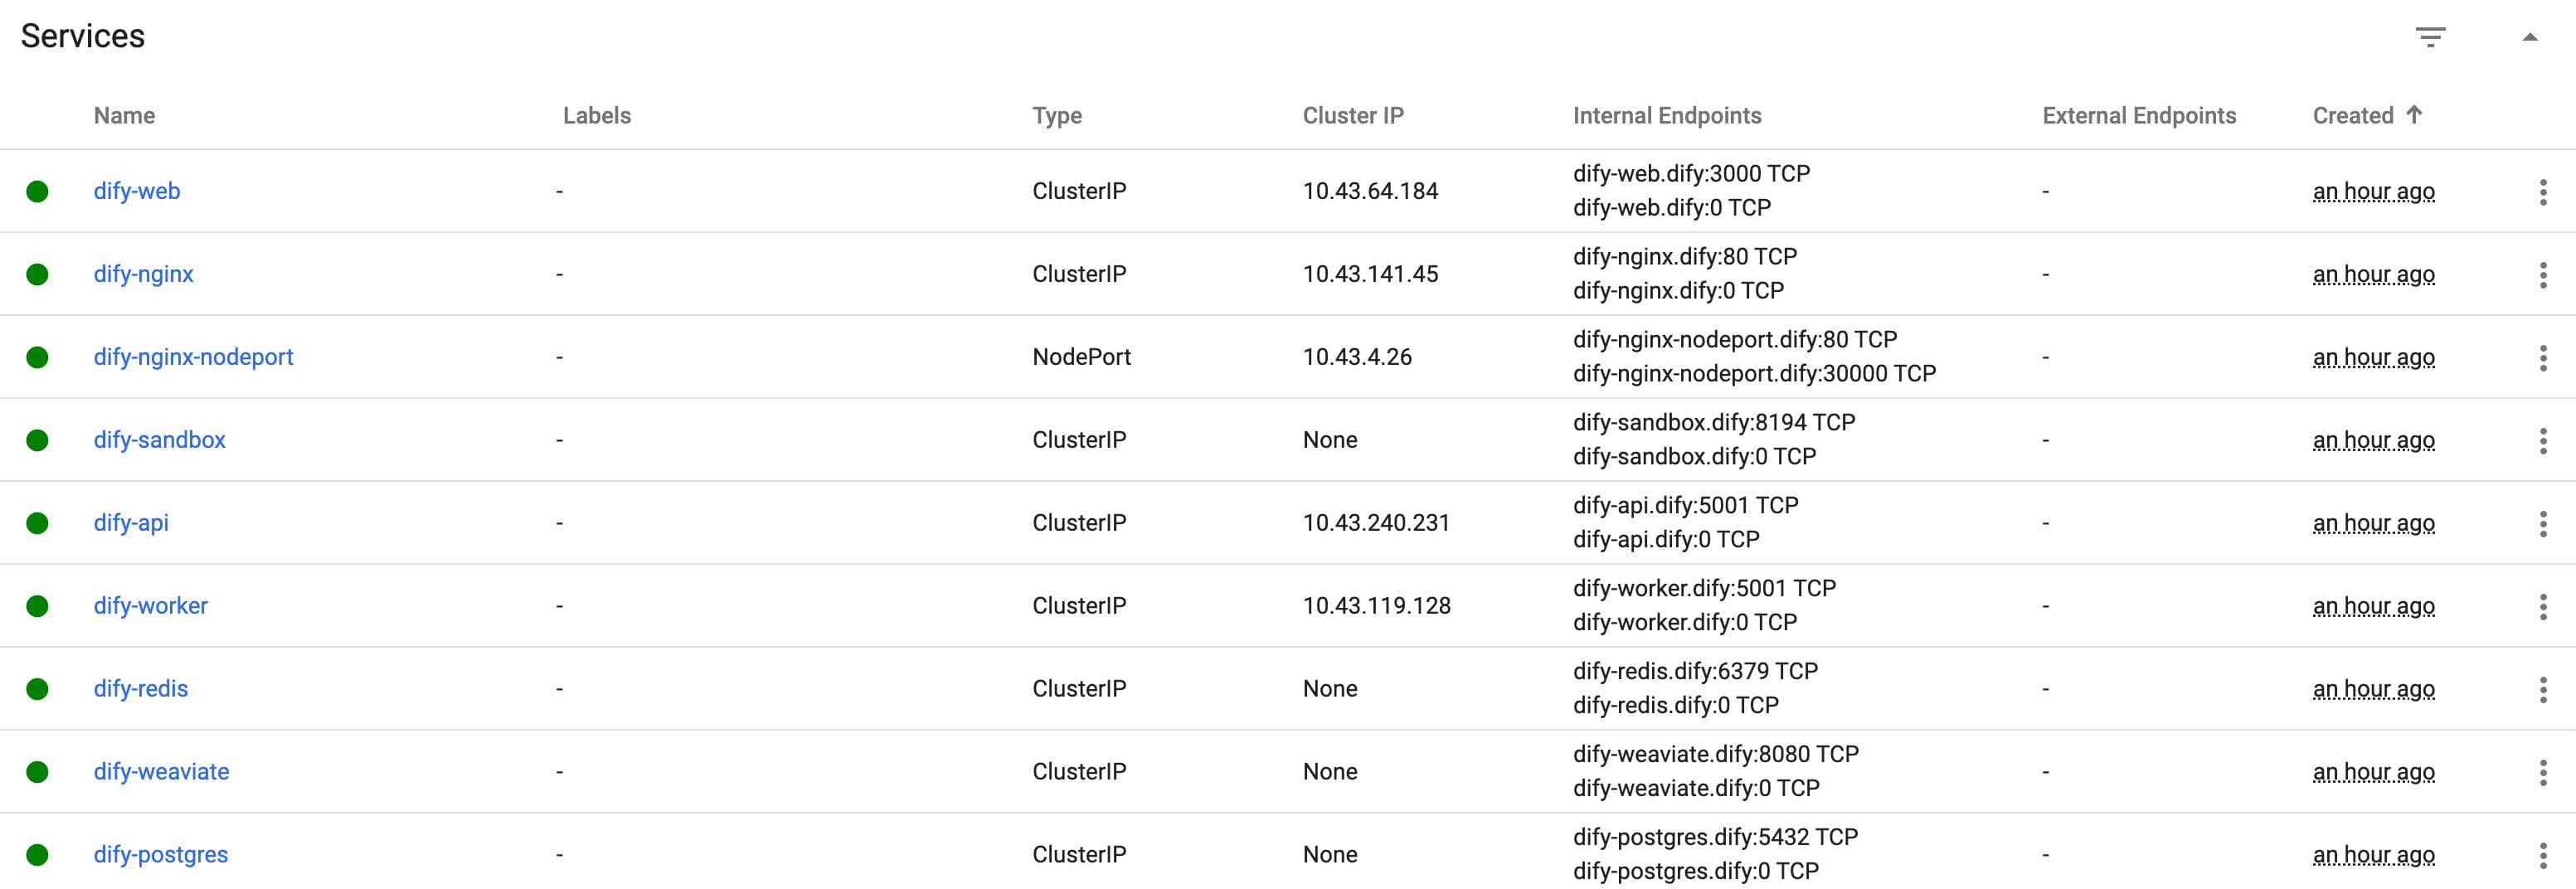Collapse the Services card with arrow
Screen dimensions: 2576x889
coord(2529,37)
